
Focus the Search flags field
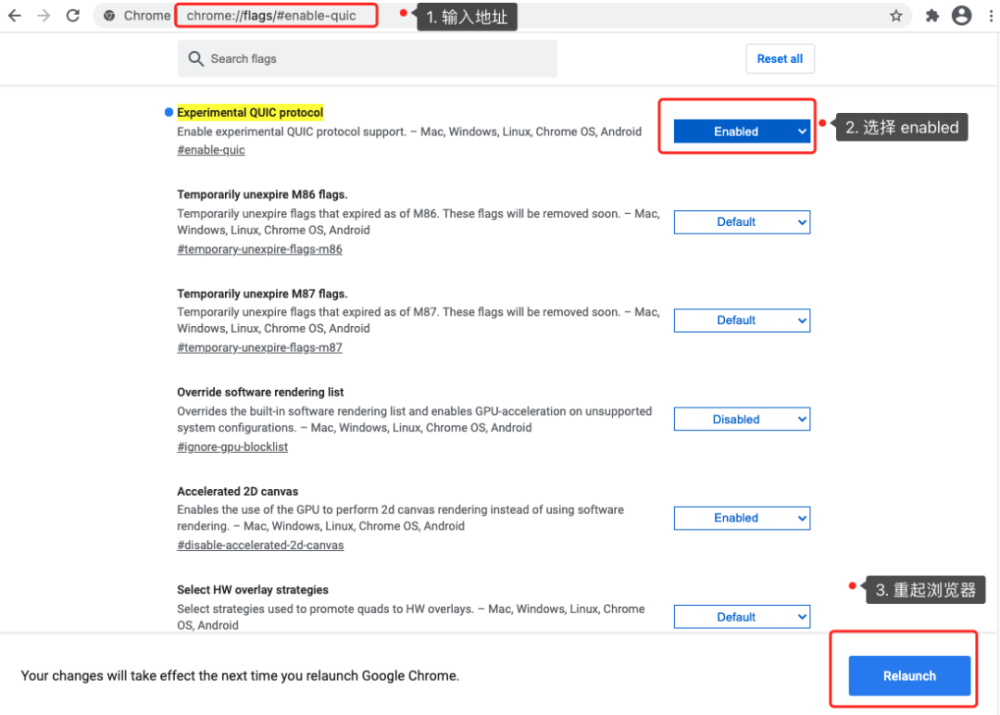[x=367, y=59]
